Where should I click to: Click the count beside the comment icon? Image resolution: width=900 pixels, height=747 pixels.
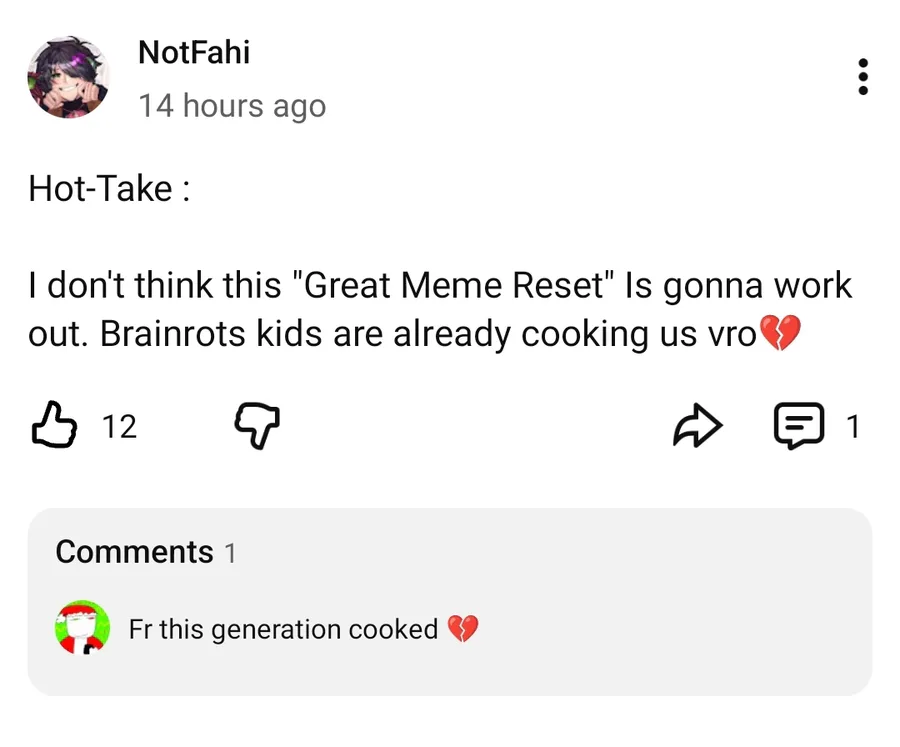(852, 427)
